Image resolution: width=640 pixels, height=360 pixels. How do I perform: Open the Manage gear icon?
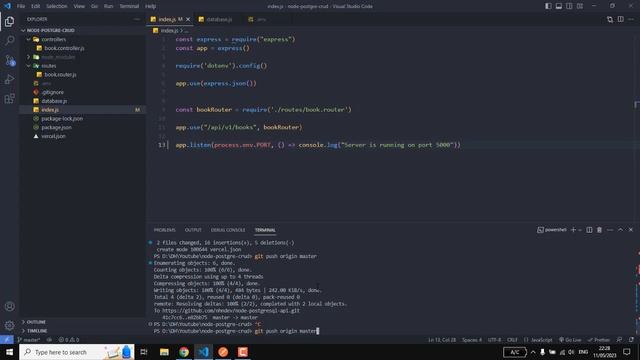point(9,325)
